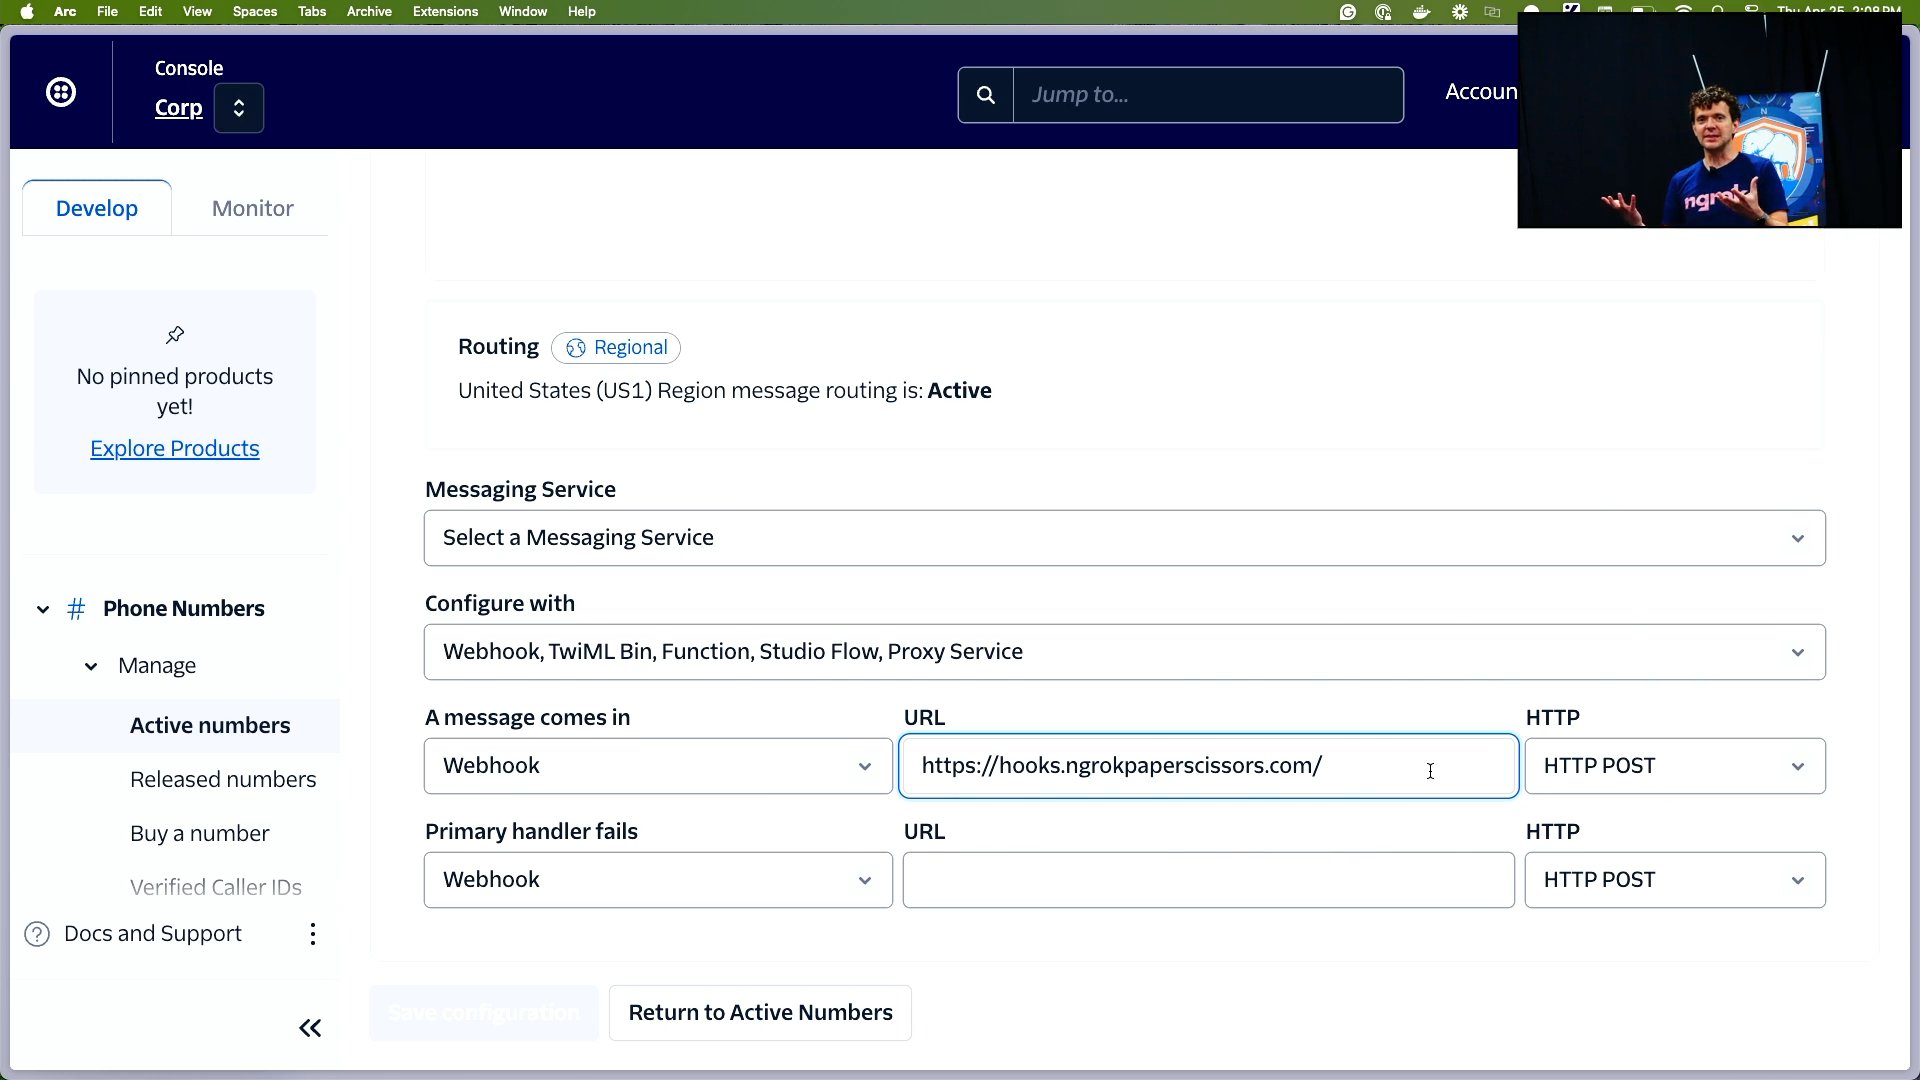Open the Select a Messaging Service dropdown
Screen dimensions: 1920x1080
(x=1125, y=538)
